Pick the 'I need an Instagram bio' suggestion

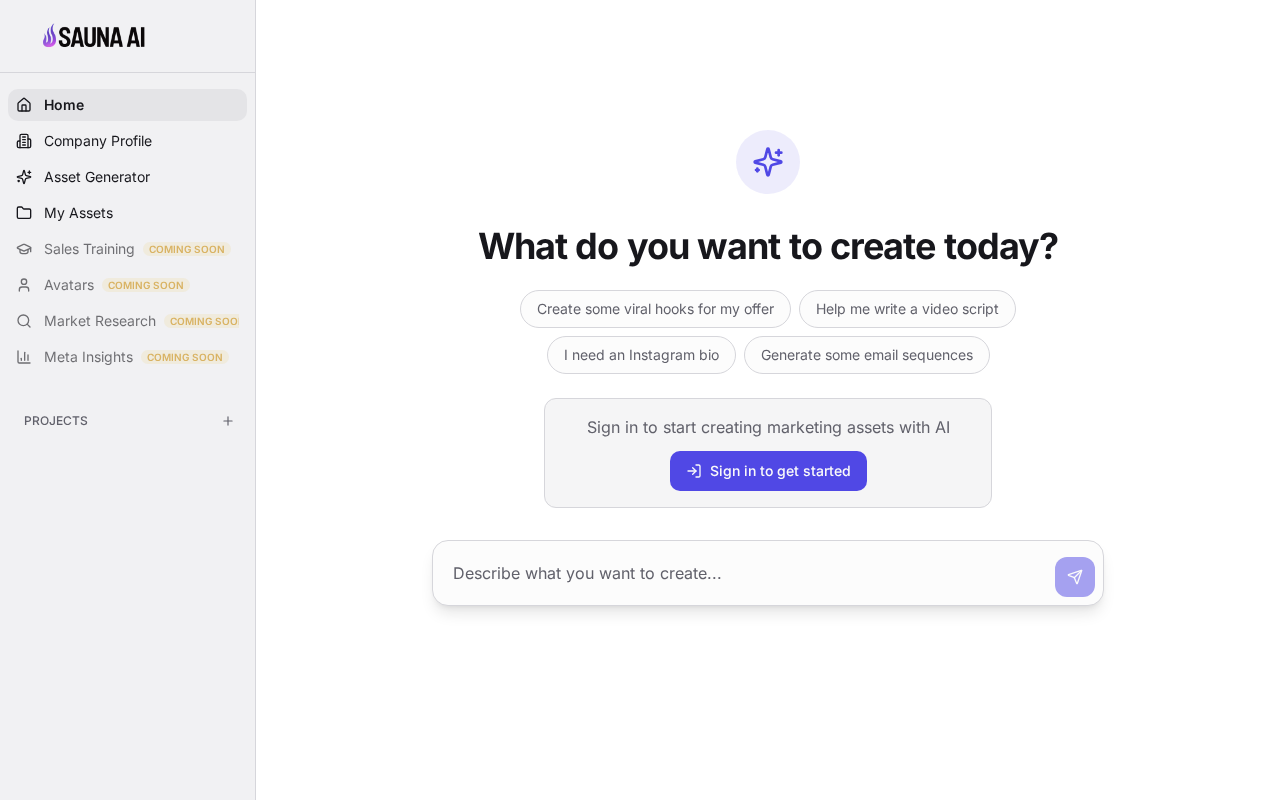641,355
